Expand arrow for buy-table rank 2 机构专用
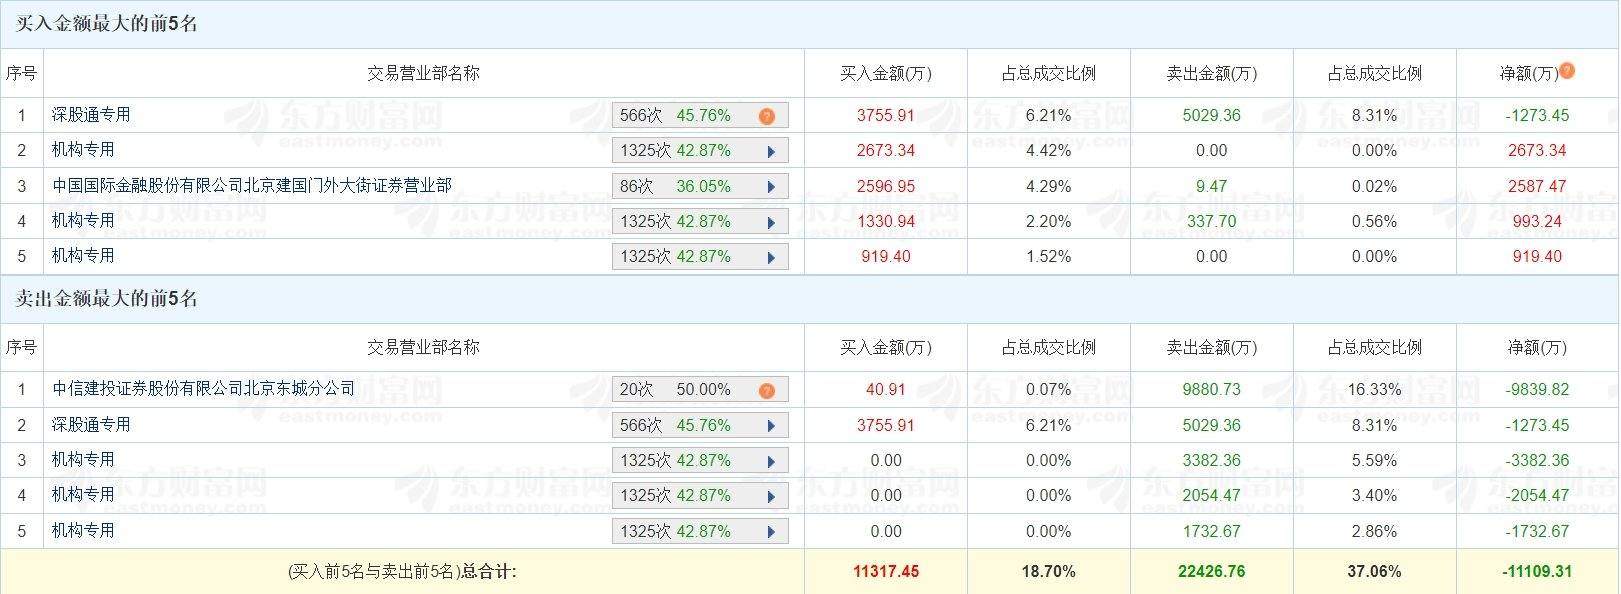This screenshot has height=594, width=1621. [x=771, y=152]
